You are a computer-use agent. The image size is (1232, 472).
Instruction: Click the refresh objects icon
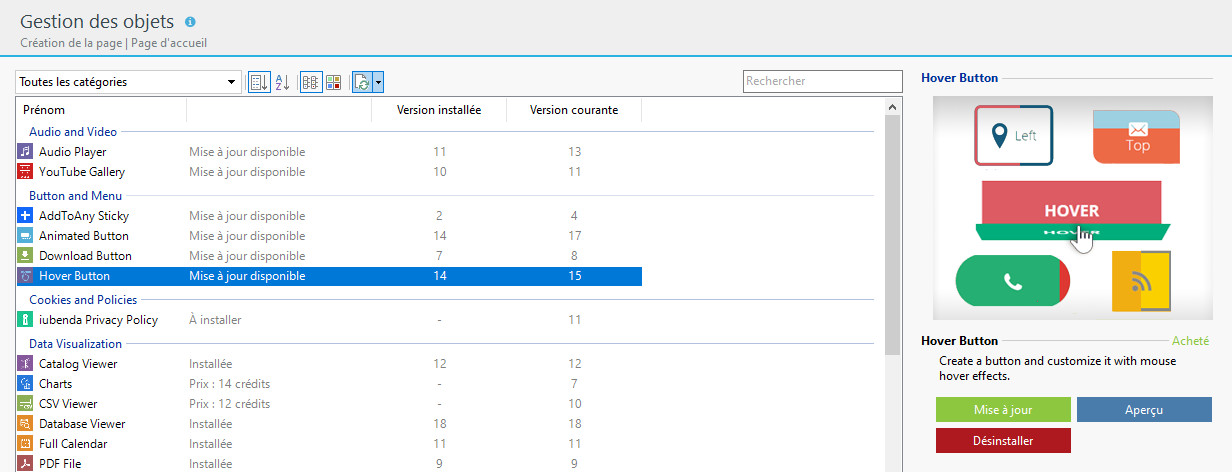362,82
